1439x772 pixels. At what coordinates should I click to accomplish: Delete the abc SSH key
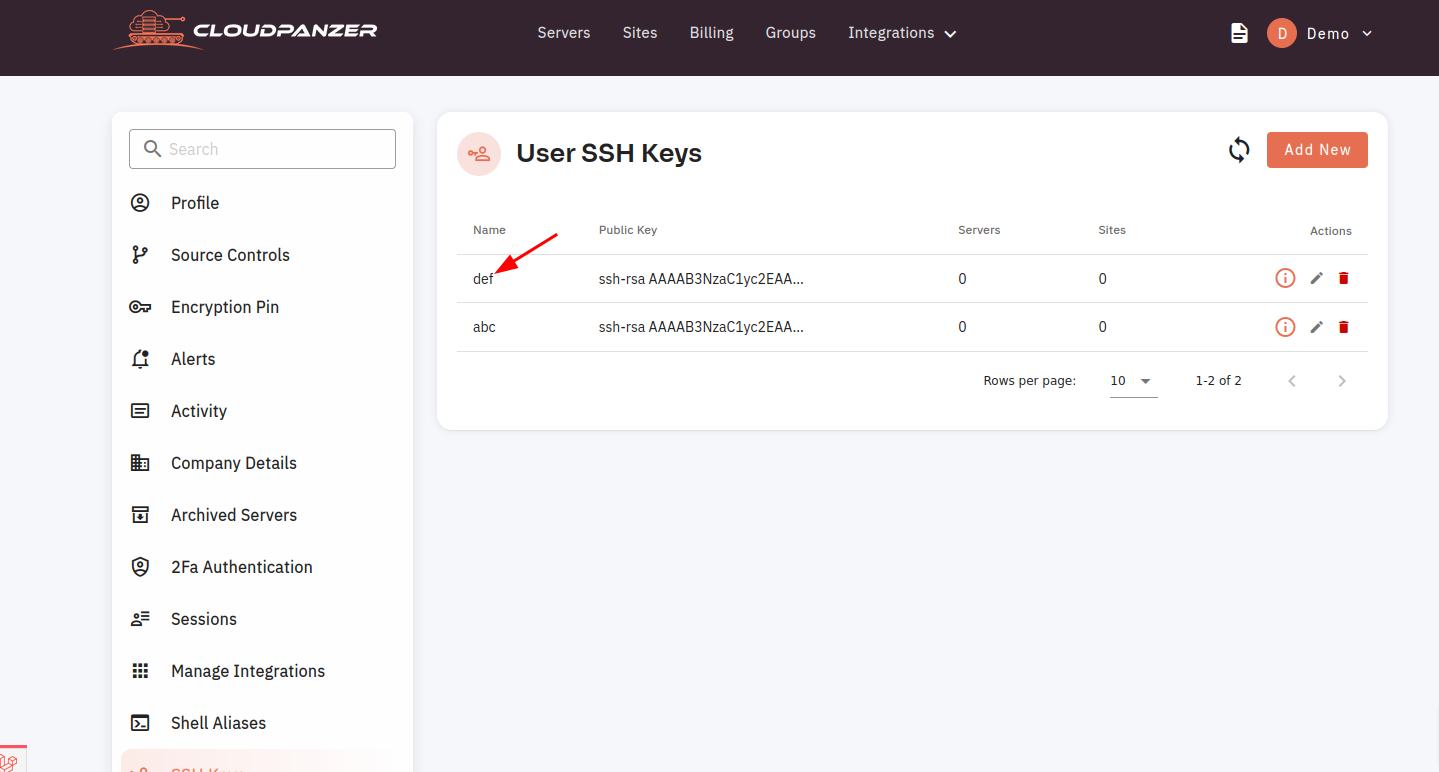point(1343,327)
